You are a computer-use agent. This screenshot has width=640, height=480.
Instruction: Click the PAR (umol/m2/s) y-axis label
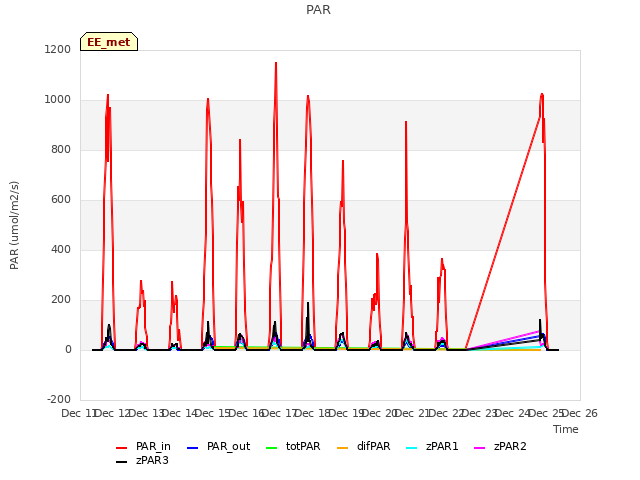pyautogui.click(x=14, y=225)
